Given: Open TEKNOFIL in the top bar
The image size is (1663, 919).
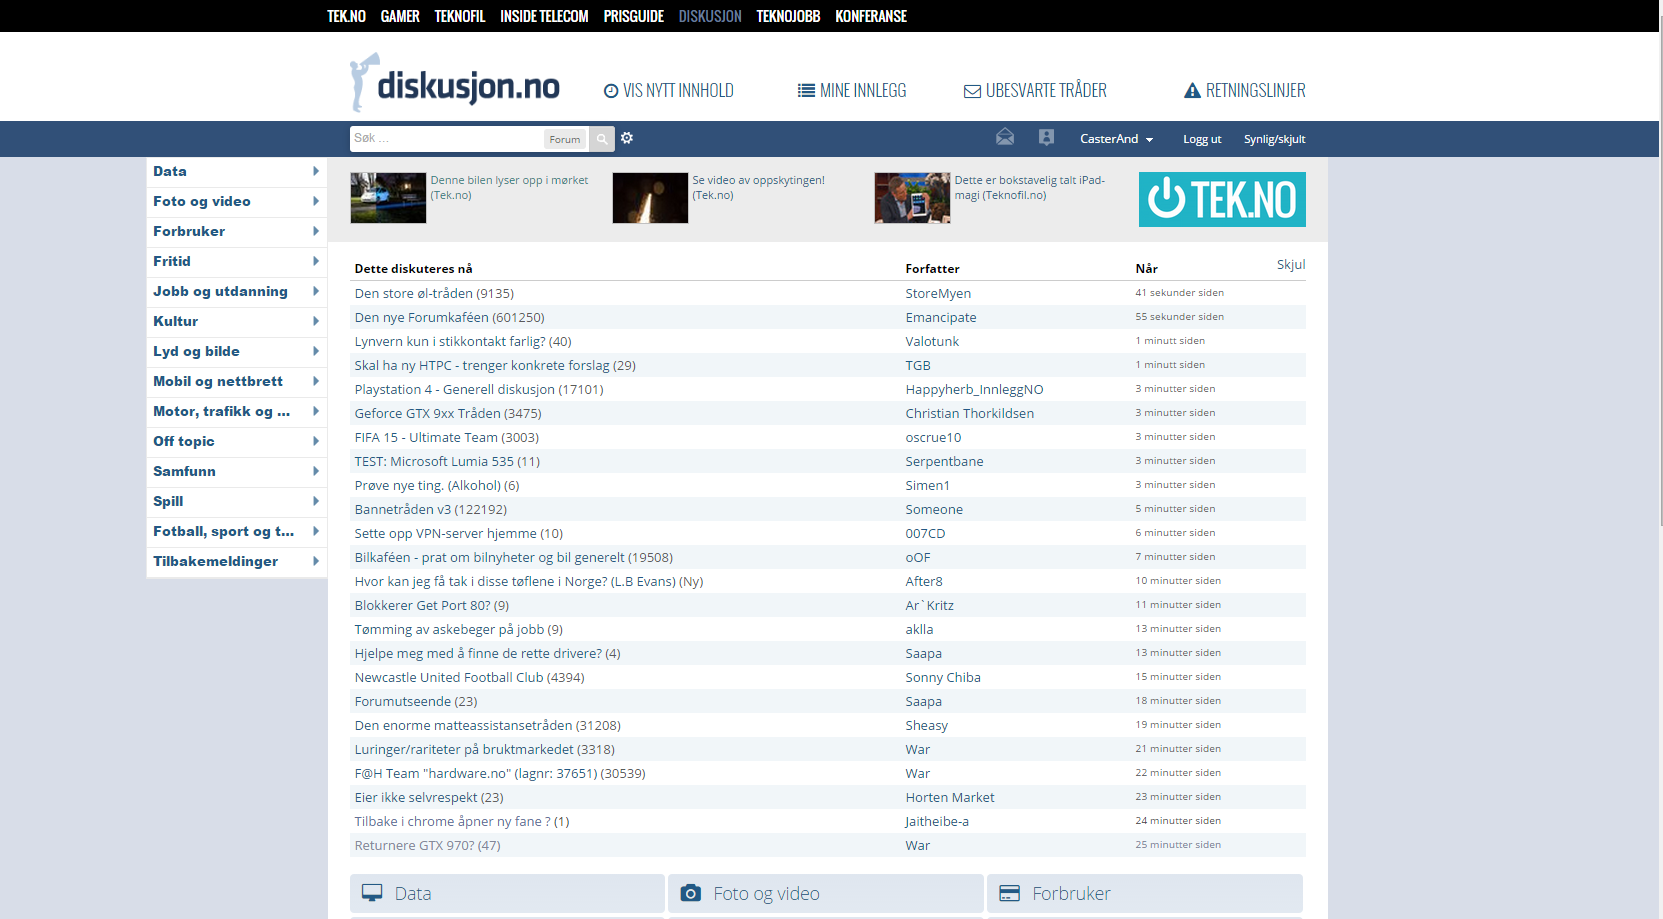Looking at the screenshot, I should [460, 16].
